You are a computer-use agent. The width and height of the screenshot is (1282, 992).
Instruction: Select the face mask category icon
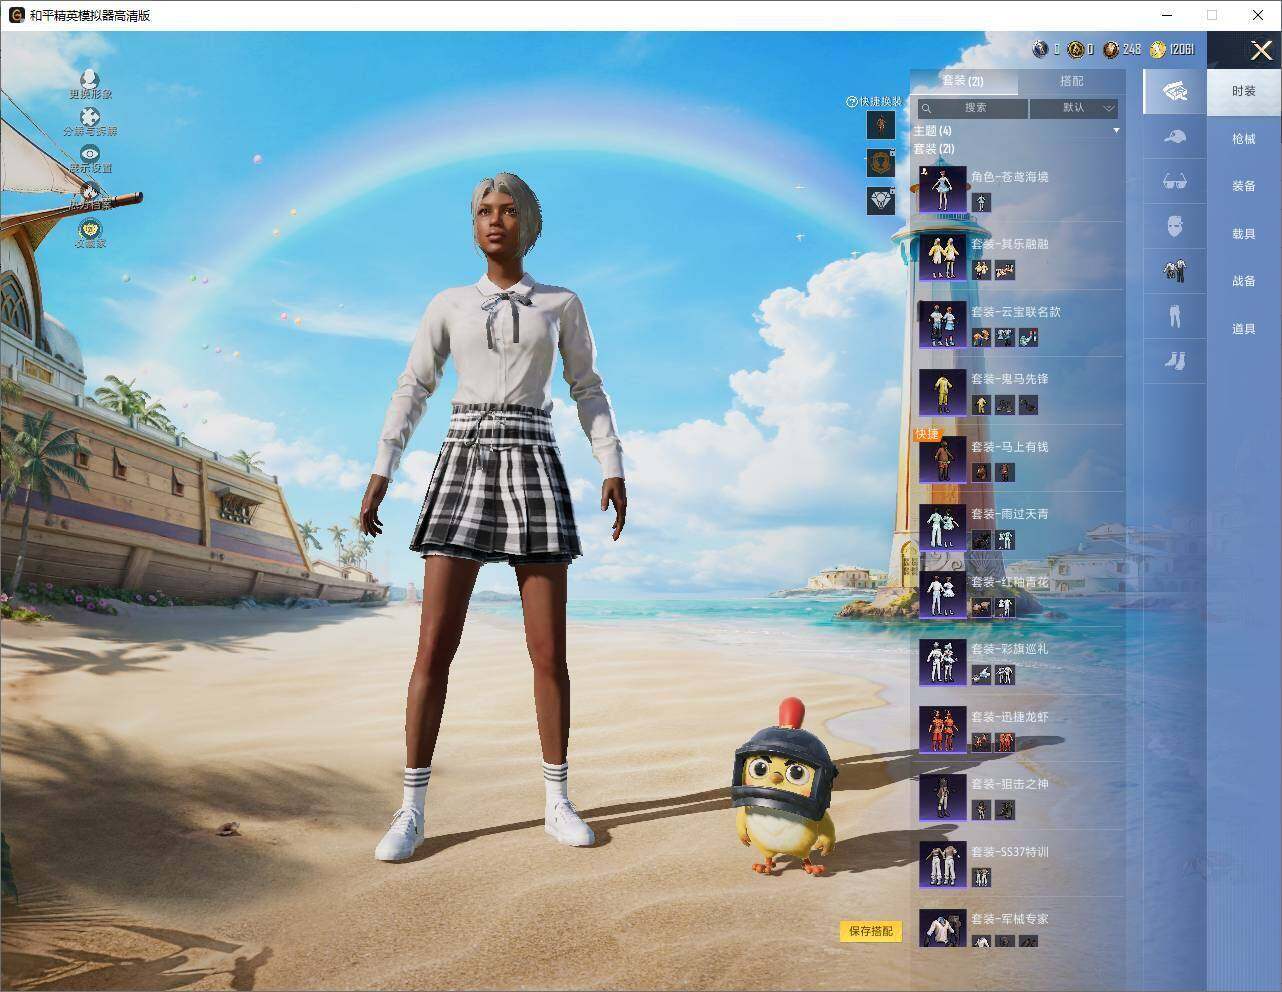pyautogui.click(x=1175, y=226)
